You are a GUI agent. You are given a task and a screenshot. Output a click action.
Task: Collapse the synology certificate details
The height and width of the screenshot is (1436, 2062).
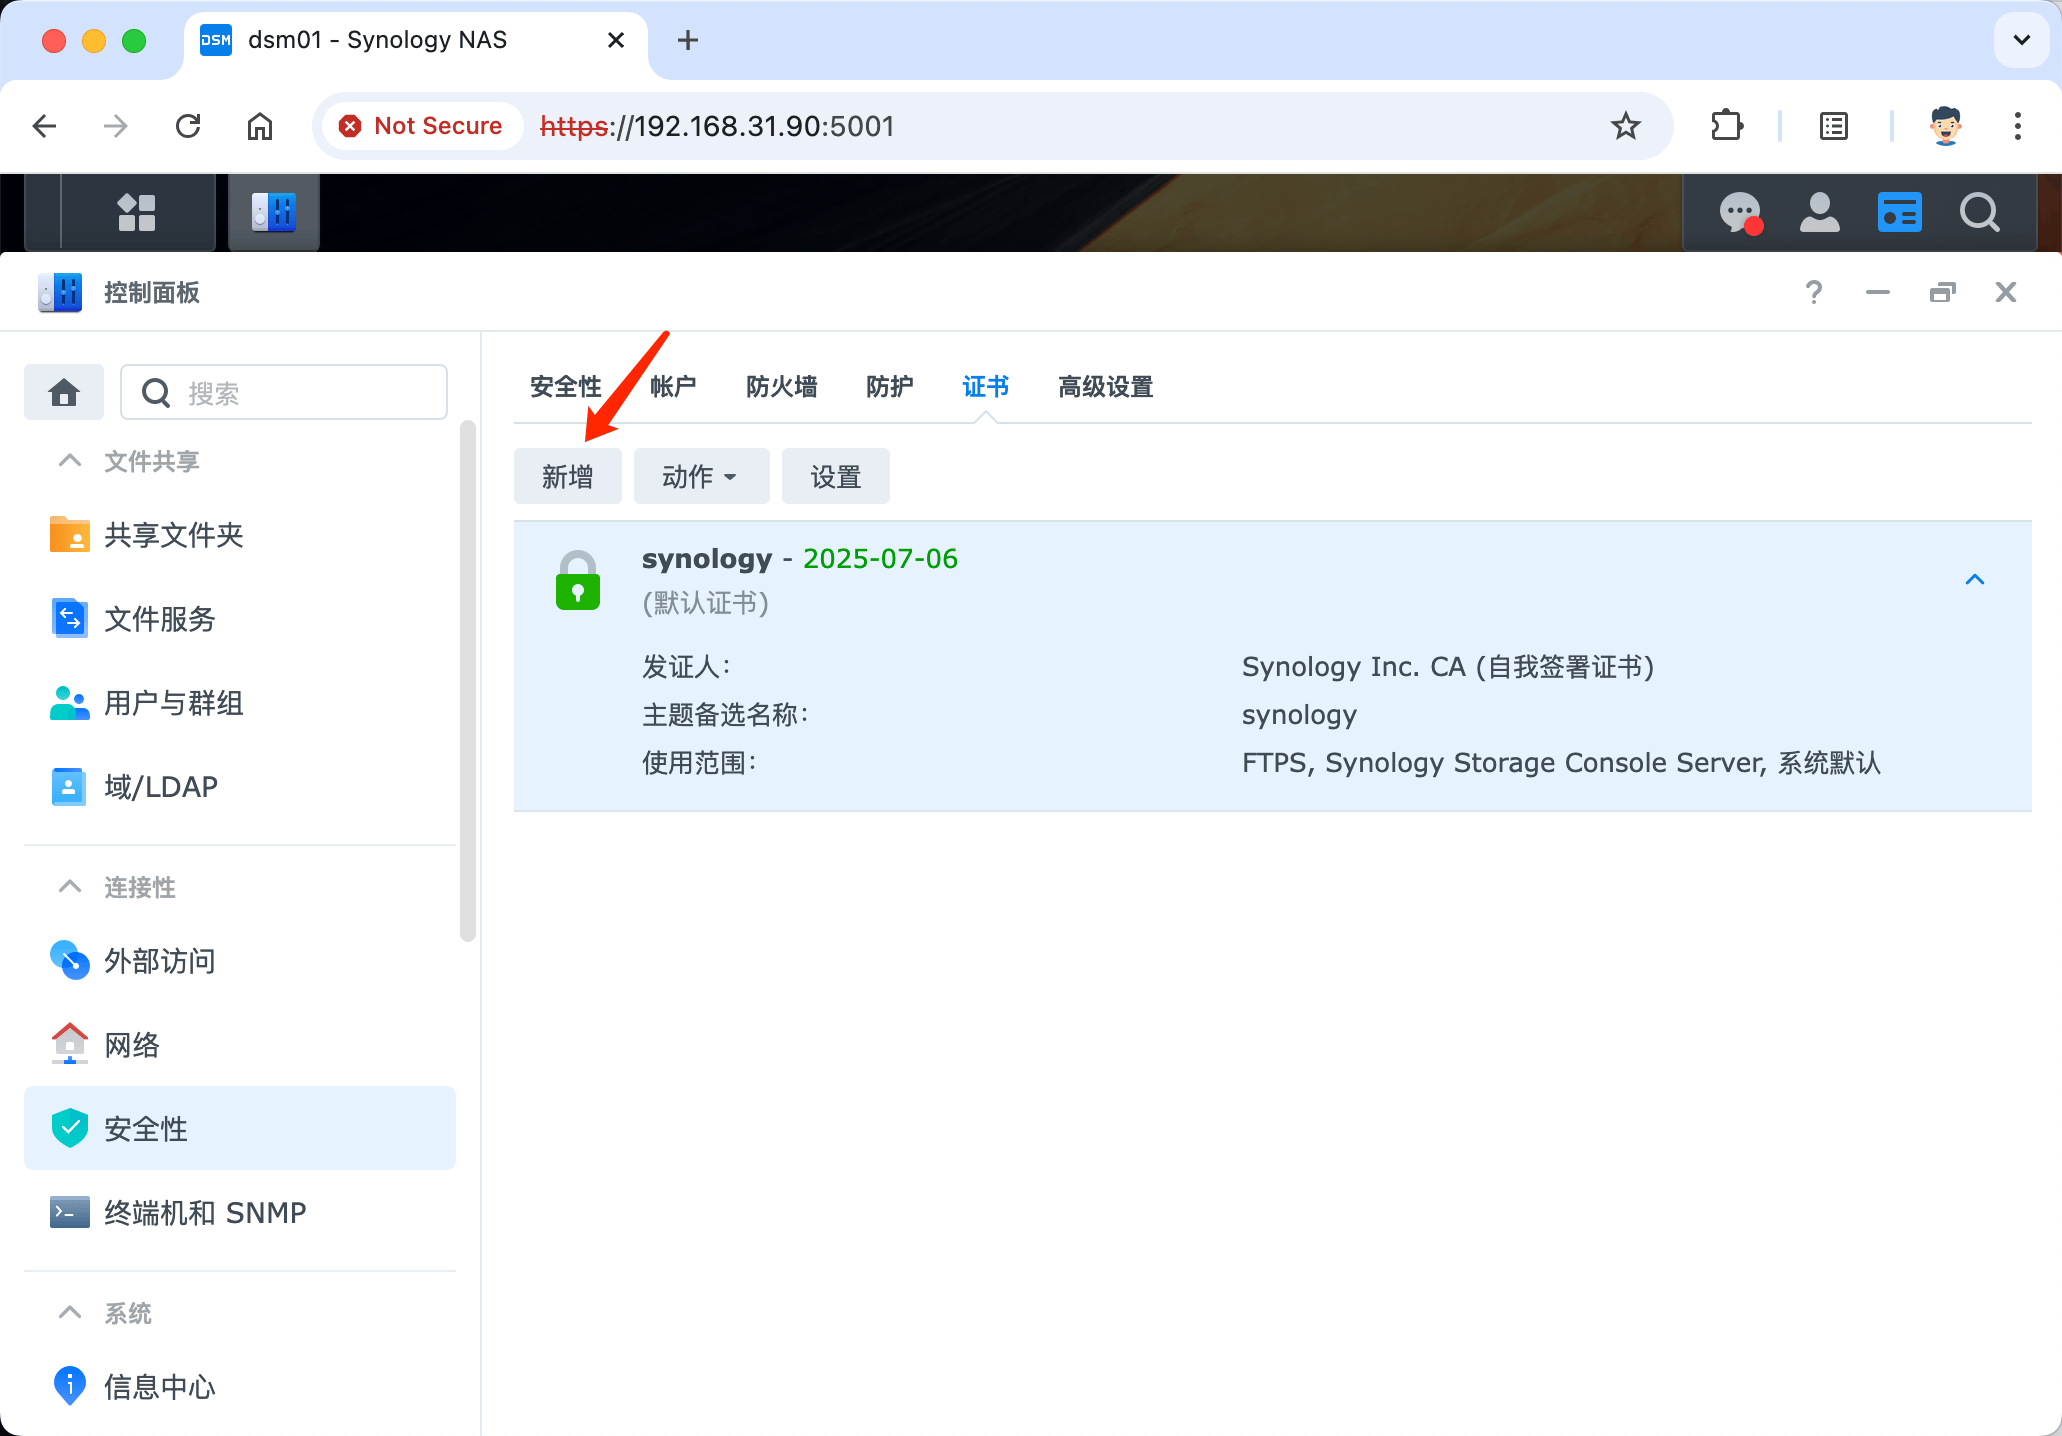1974,580
